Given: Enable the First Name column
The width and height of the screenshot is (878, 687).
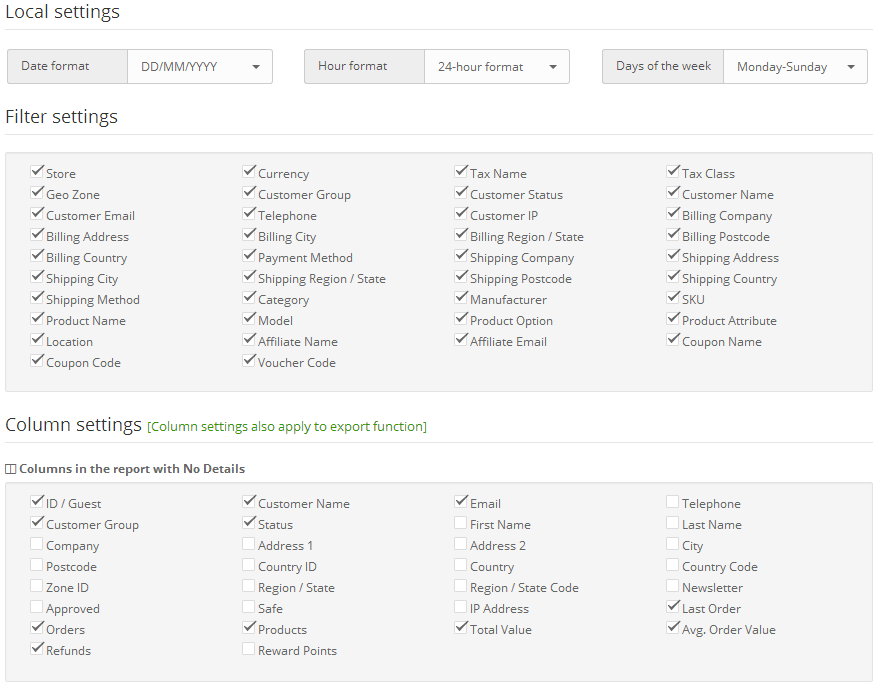Looking at the screenshot, I should click(461, 522).
